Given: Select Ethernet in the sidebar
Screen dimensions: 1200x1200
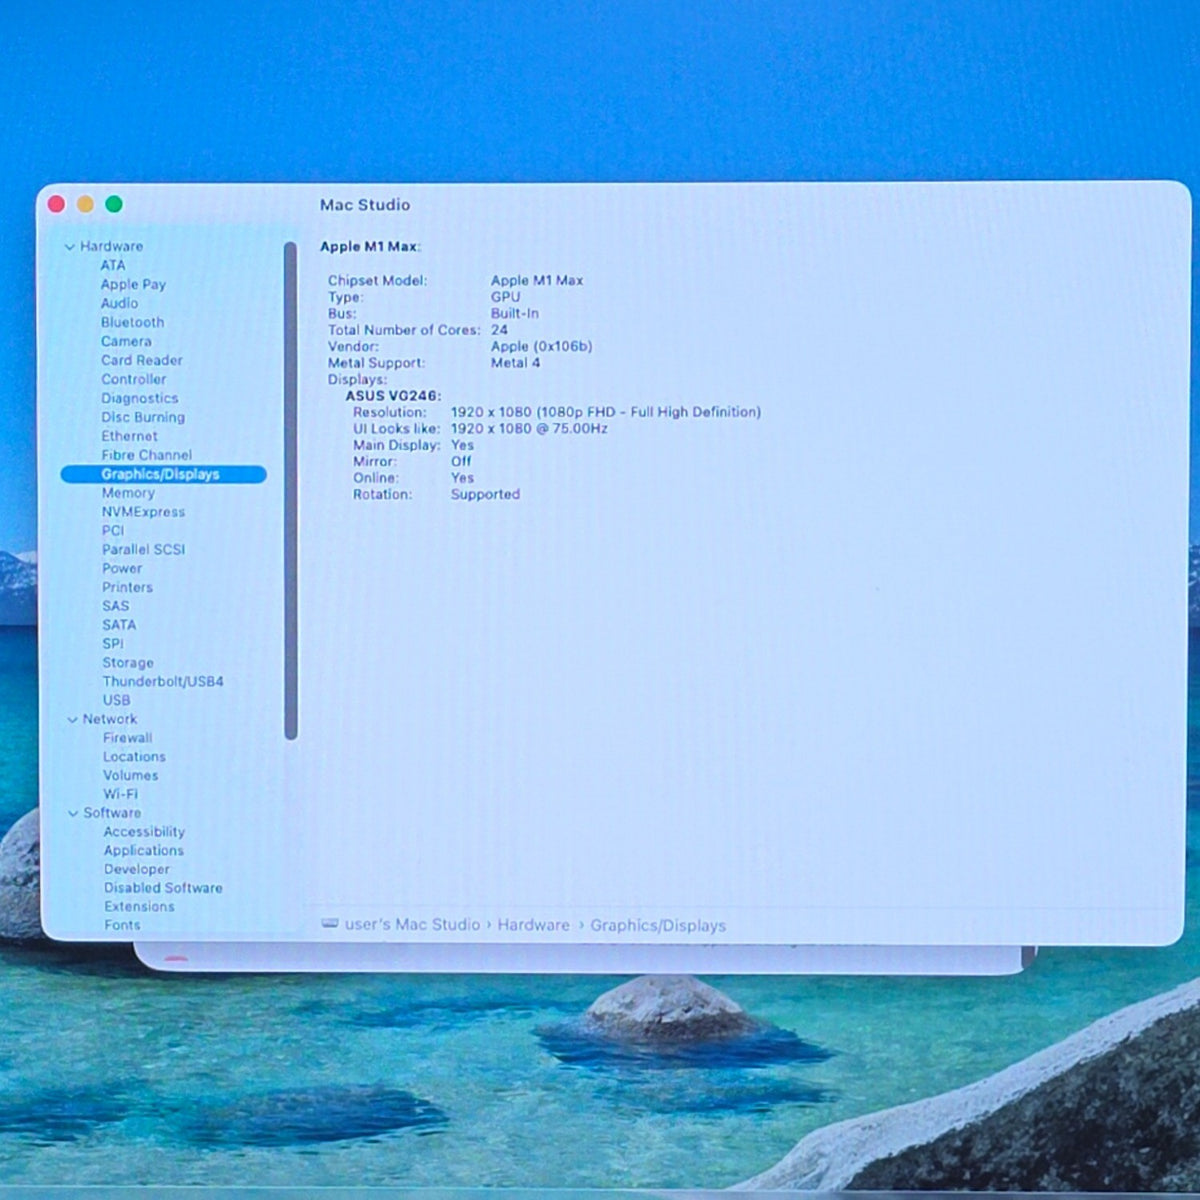Looking at the screenshot, I should [129, 436].
